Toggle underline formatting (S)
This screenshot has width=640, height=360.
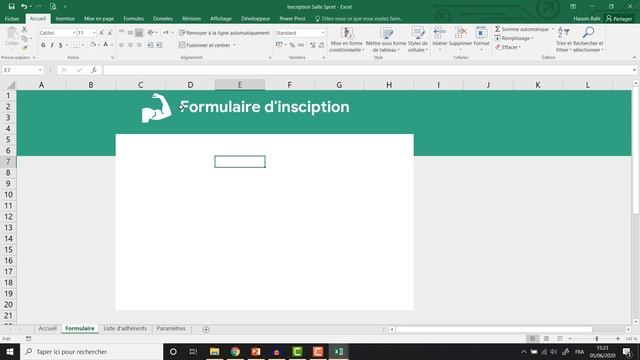click(60, 45)
